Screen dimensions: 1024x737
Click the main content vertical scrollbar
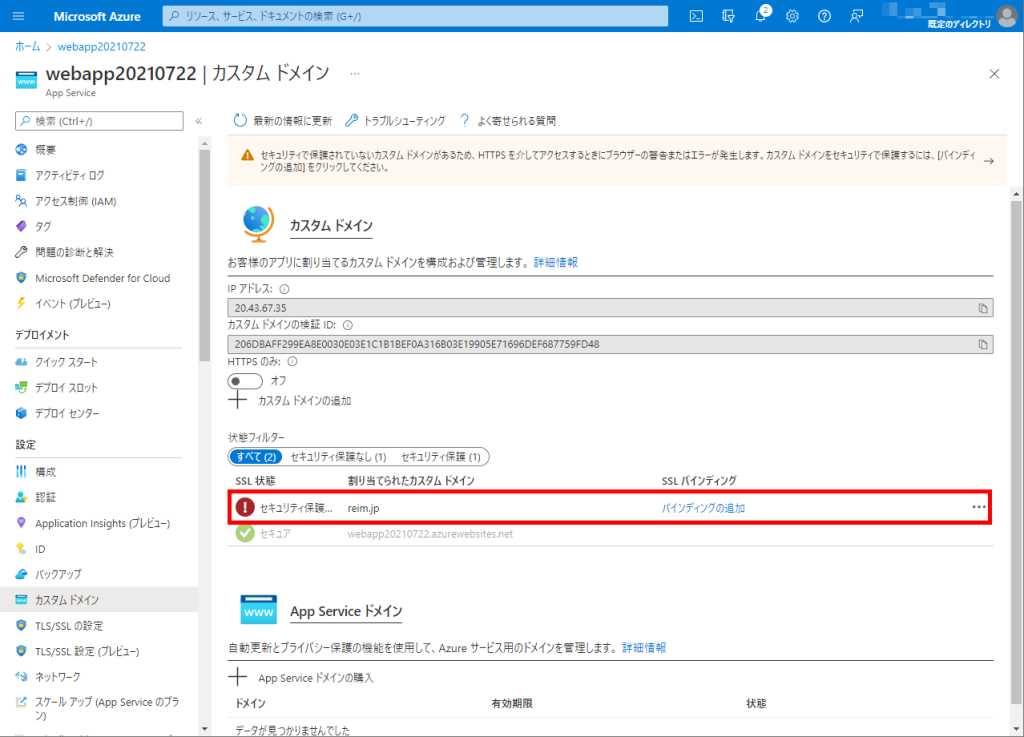(1016, 450)
